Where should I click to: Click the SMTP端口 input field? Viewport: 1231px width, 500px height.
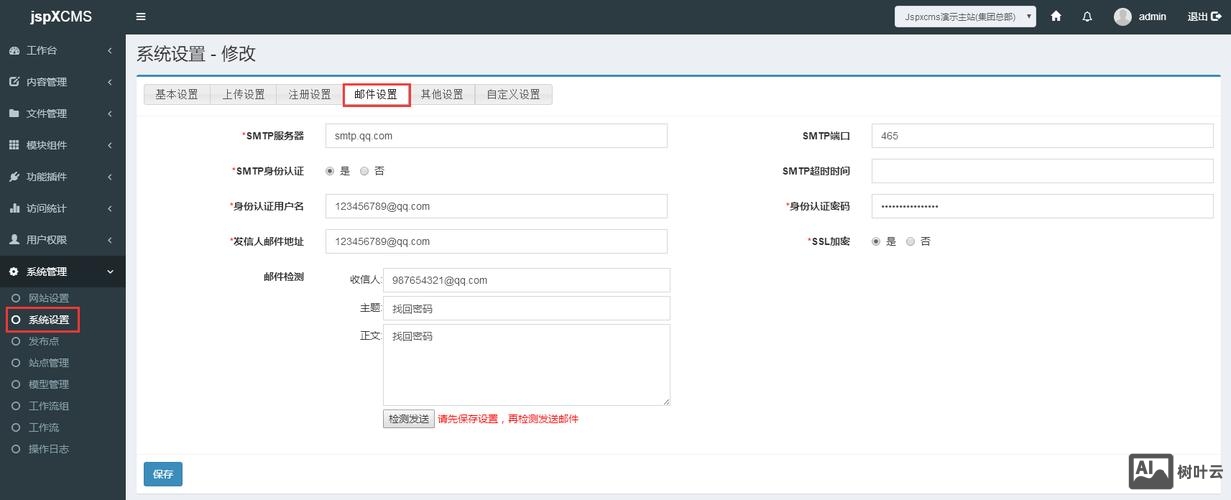1043,136
